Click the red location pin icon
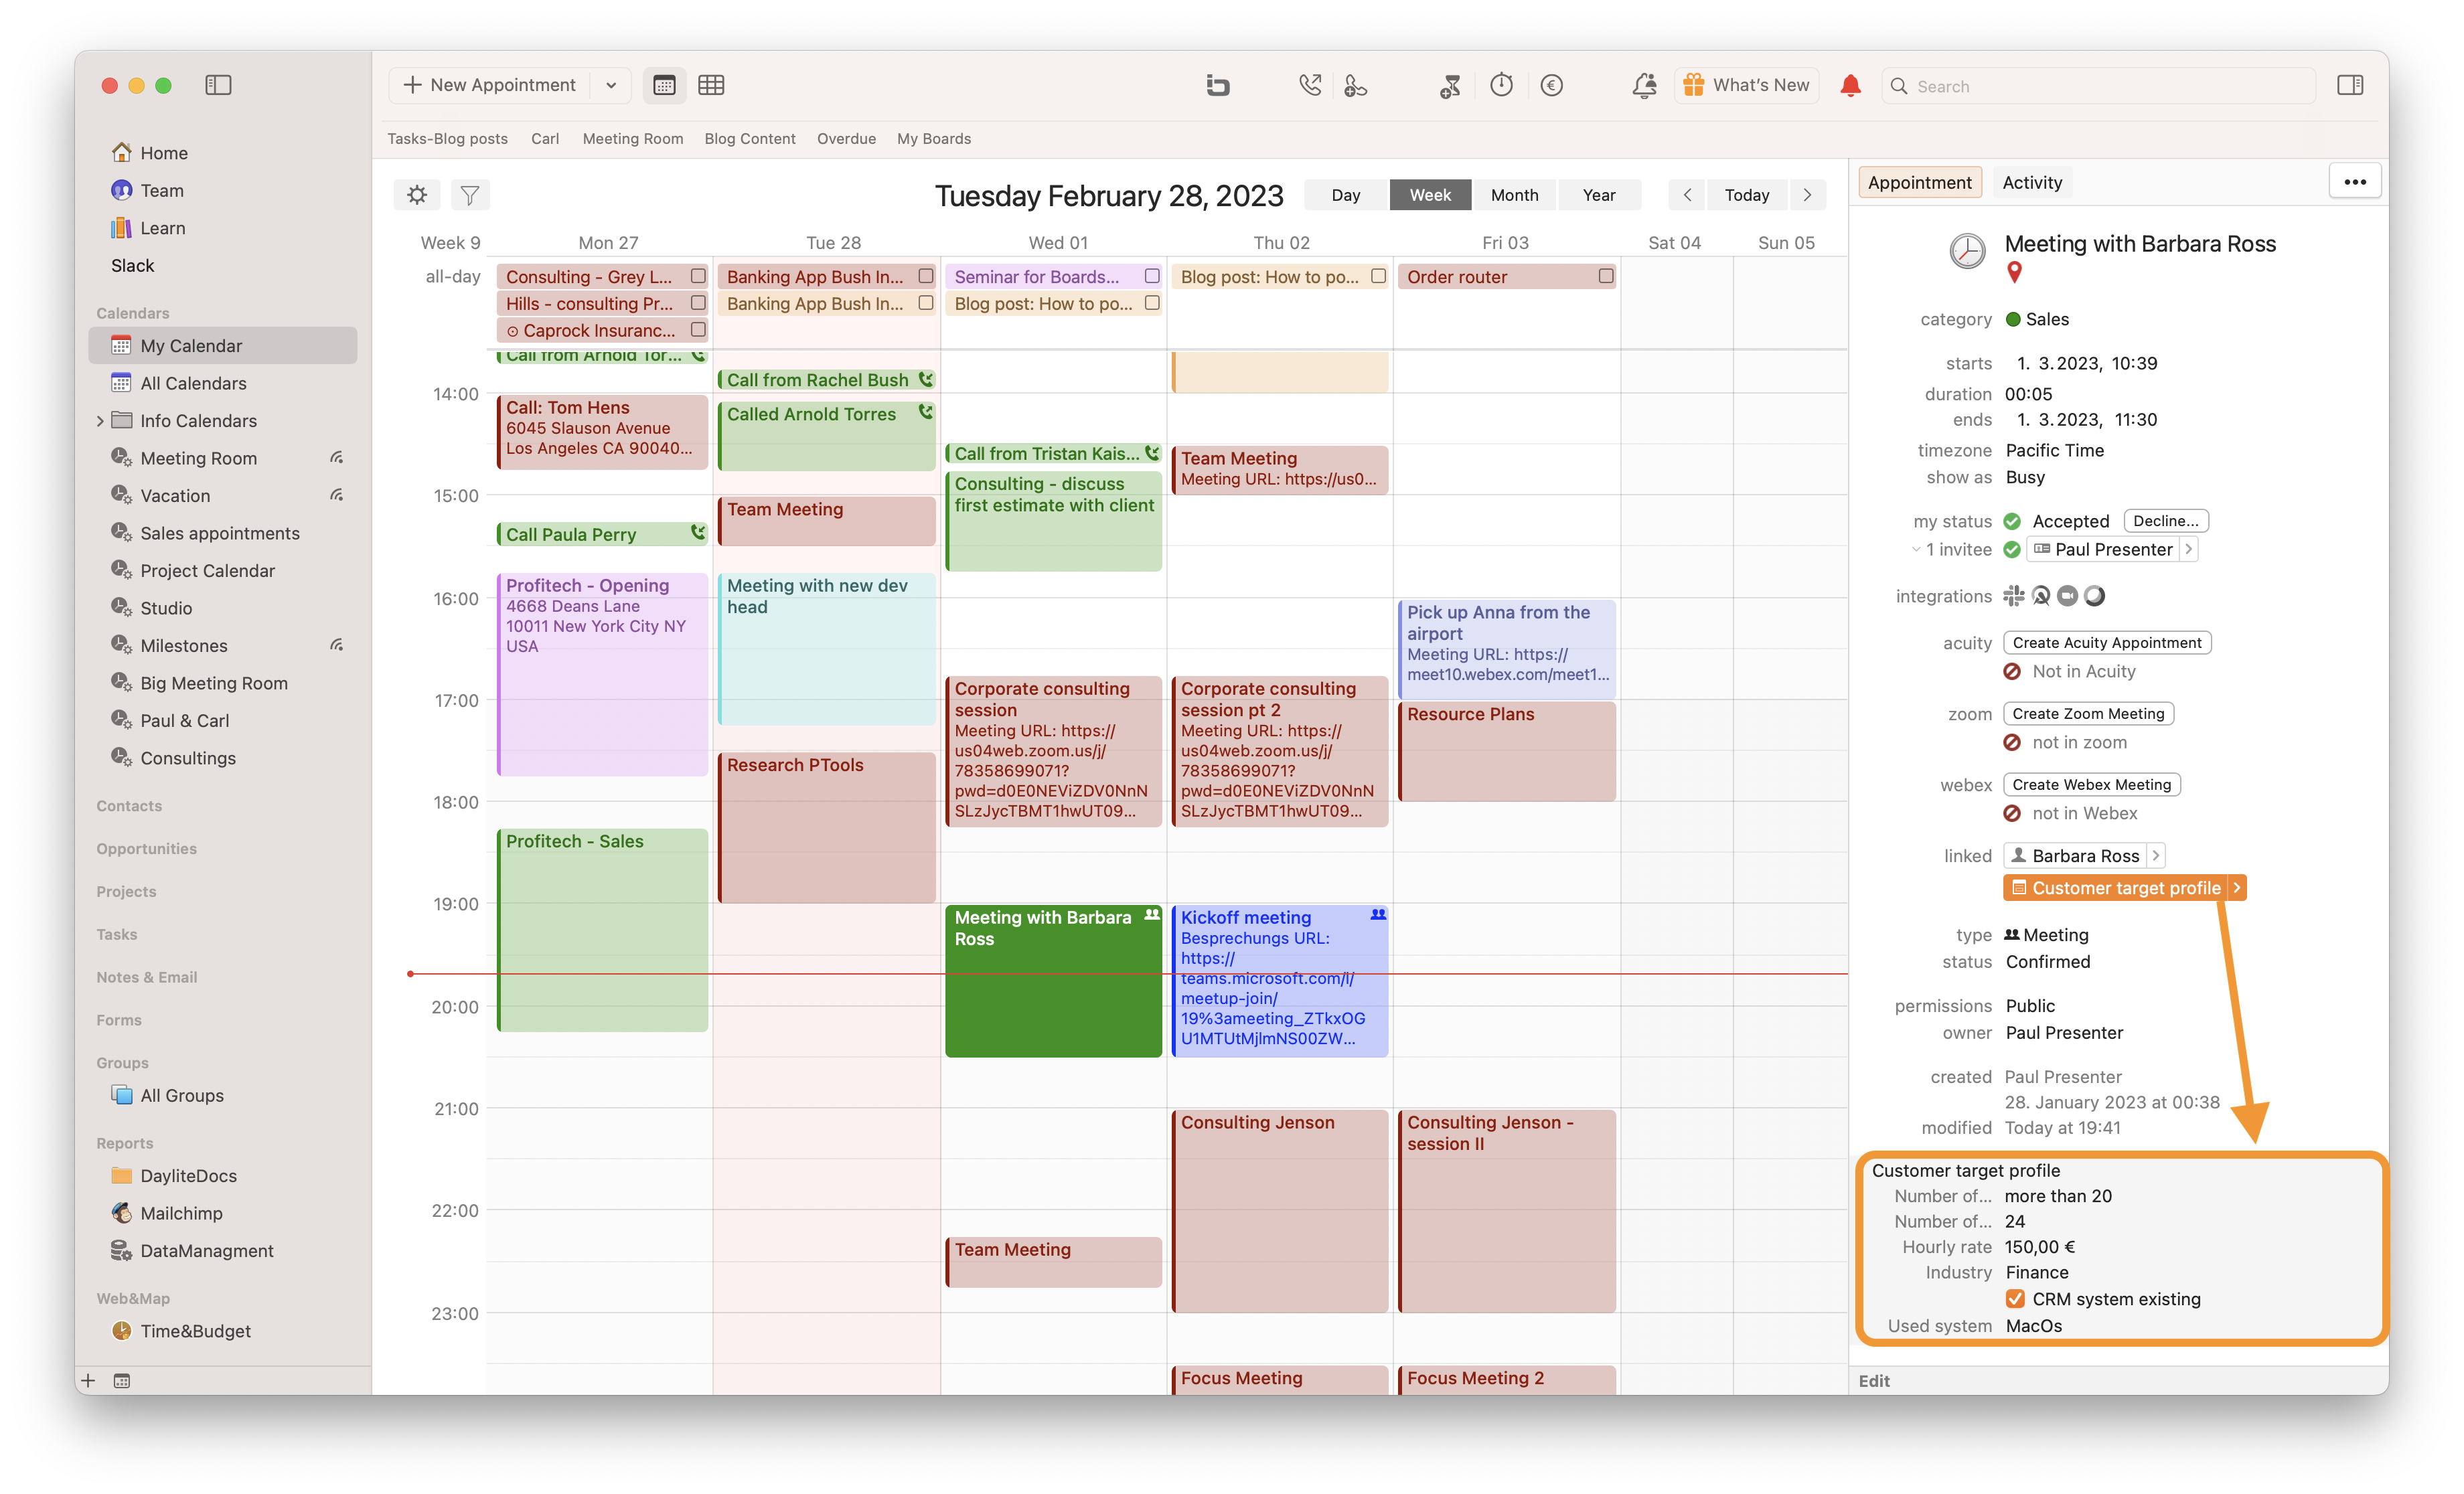The width and height of the screenshot is (2464, 1494). pyautogui.click(x=2014, y=271)
